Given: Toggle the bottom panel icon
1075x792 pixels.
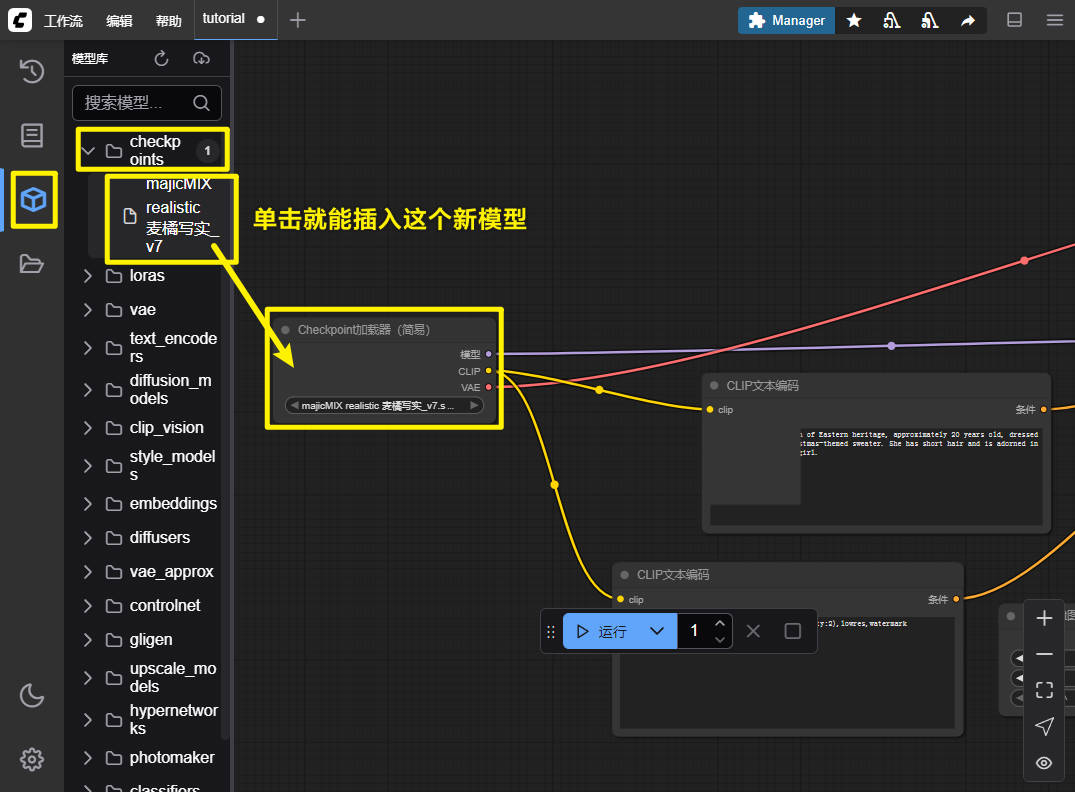Looking at the screenshot, I should pos(1014,20).
